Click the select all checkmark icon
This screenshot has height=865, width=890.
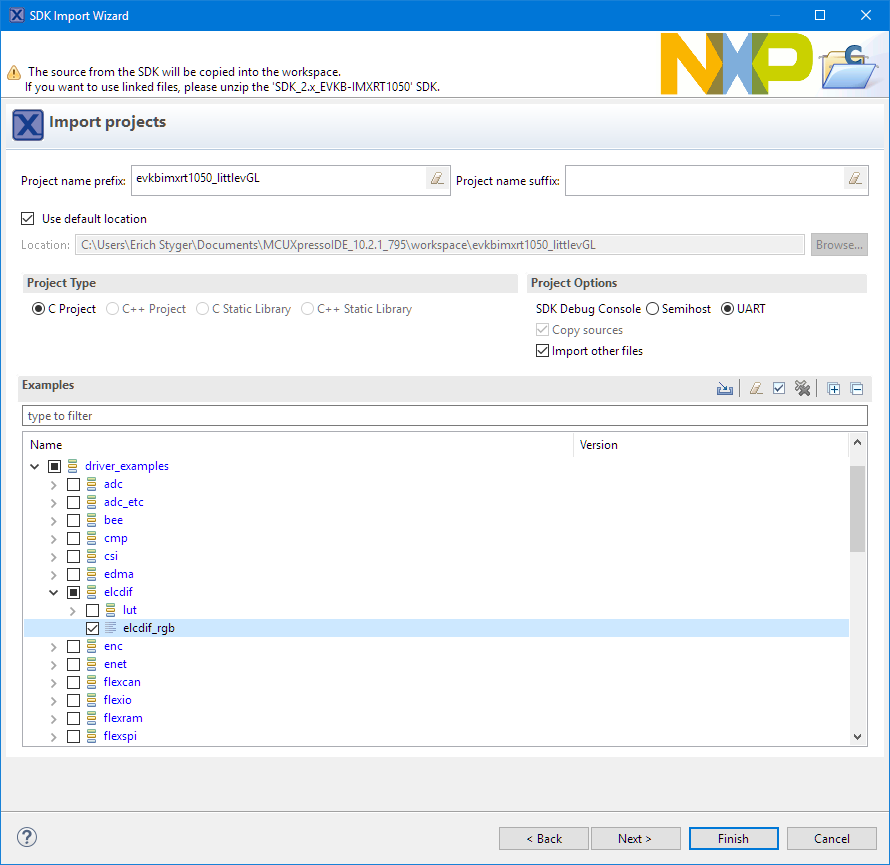779,388
